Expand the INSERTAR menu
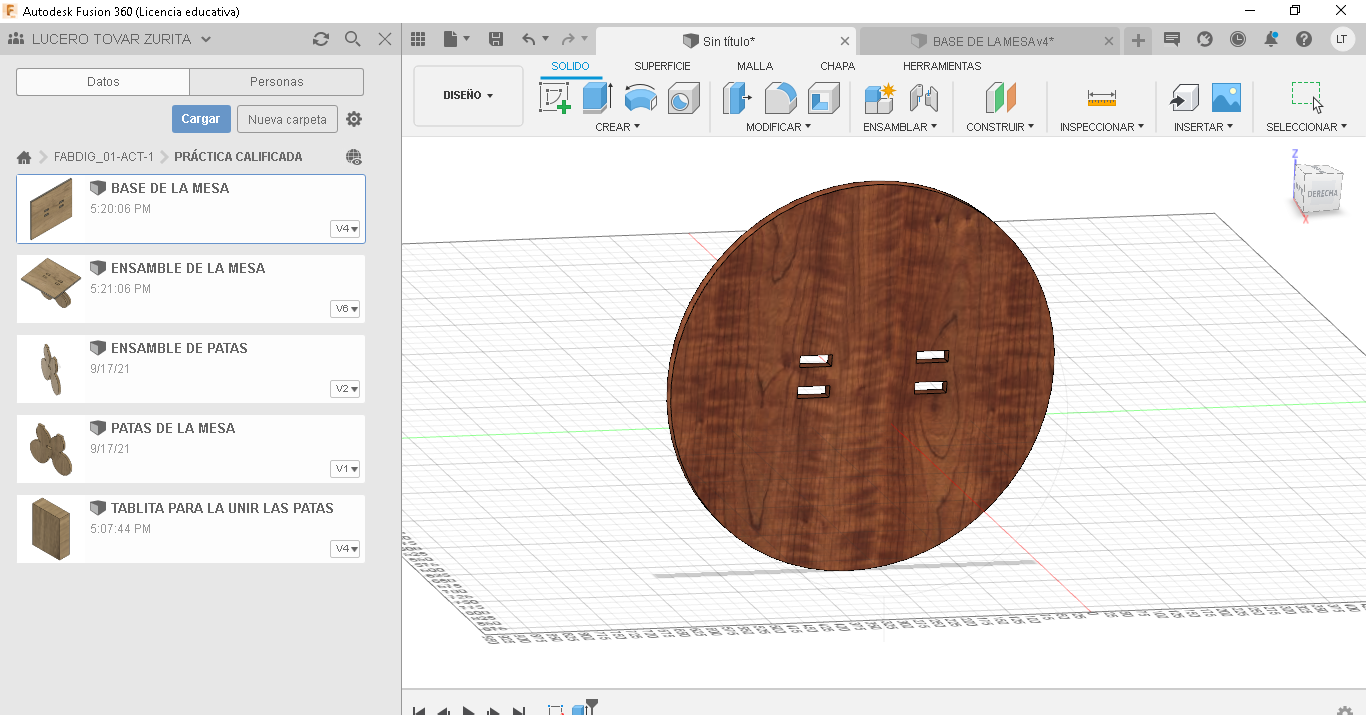 tap(1203, 127)
